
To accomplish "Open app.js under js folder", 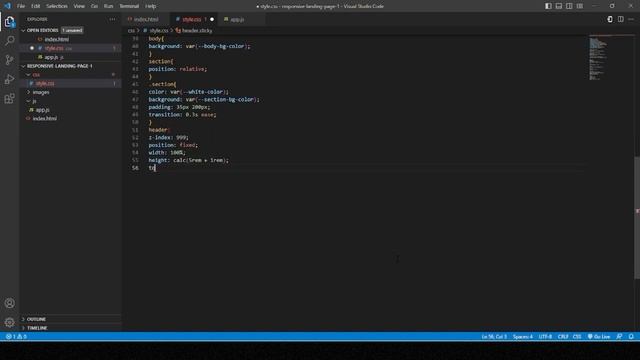I will (x=71, y=110).
